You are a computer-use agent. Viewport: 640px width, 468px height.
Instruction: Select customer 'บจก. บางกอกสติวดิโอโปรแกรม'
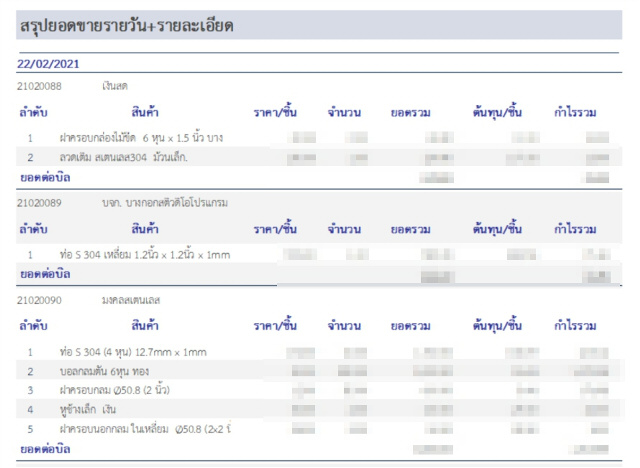coord(165,203)
